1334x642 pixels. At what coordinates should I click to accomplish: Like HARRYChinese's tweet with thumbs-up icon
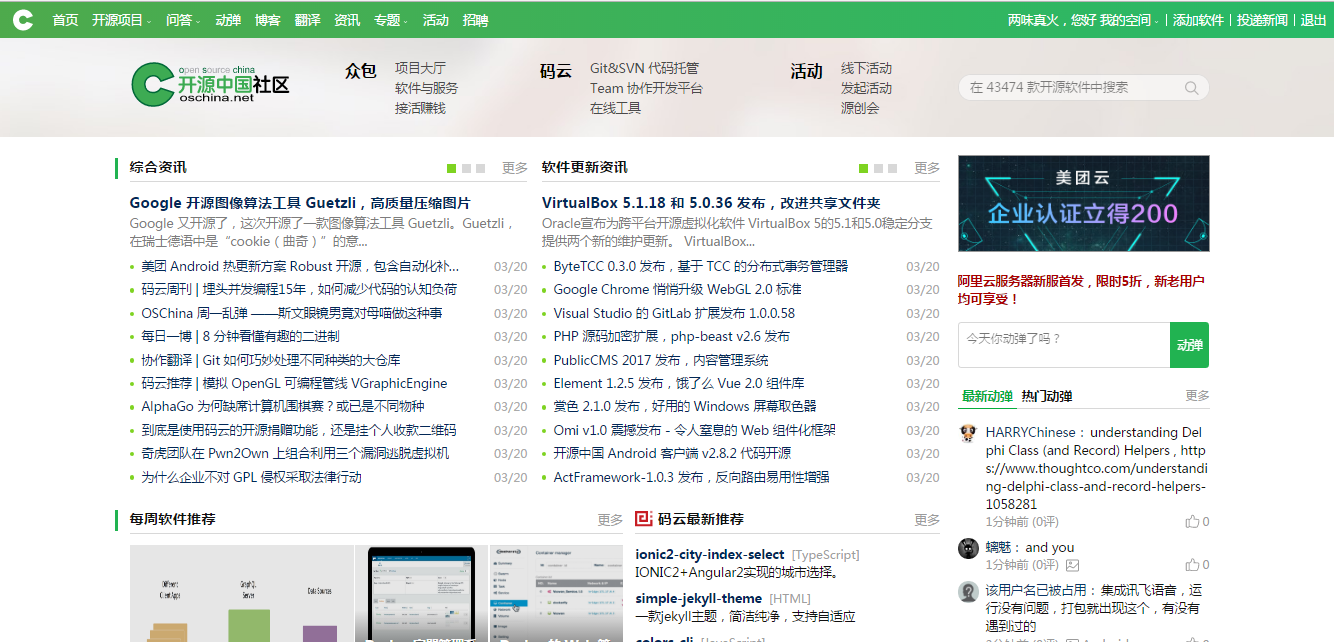(x=1192, y=522)
